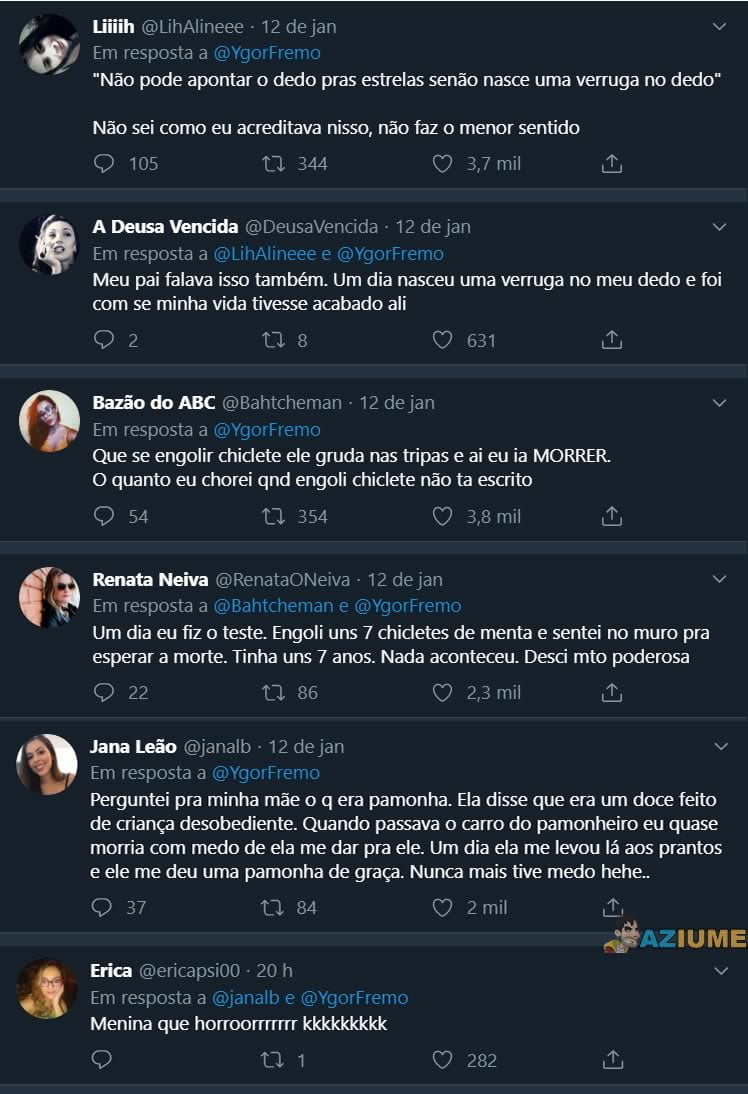Open the caret menu on Erica's tweet
Viewport: 748px width, 1094px height.
click(718, 970)
